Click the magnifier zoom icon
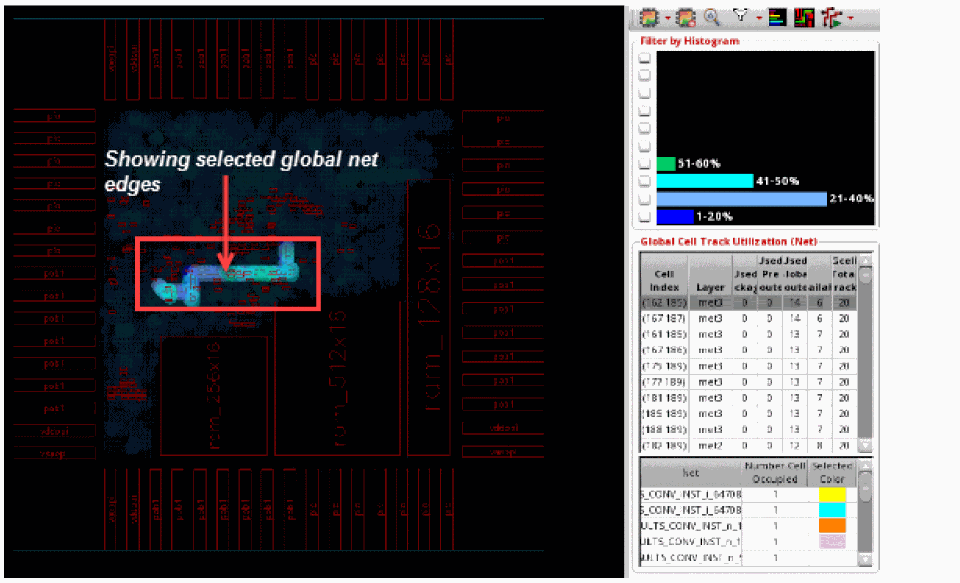This screenshot has width=960, height=583. point(712,17)
